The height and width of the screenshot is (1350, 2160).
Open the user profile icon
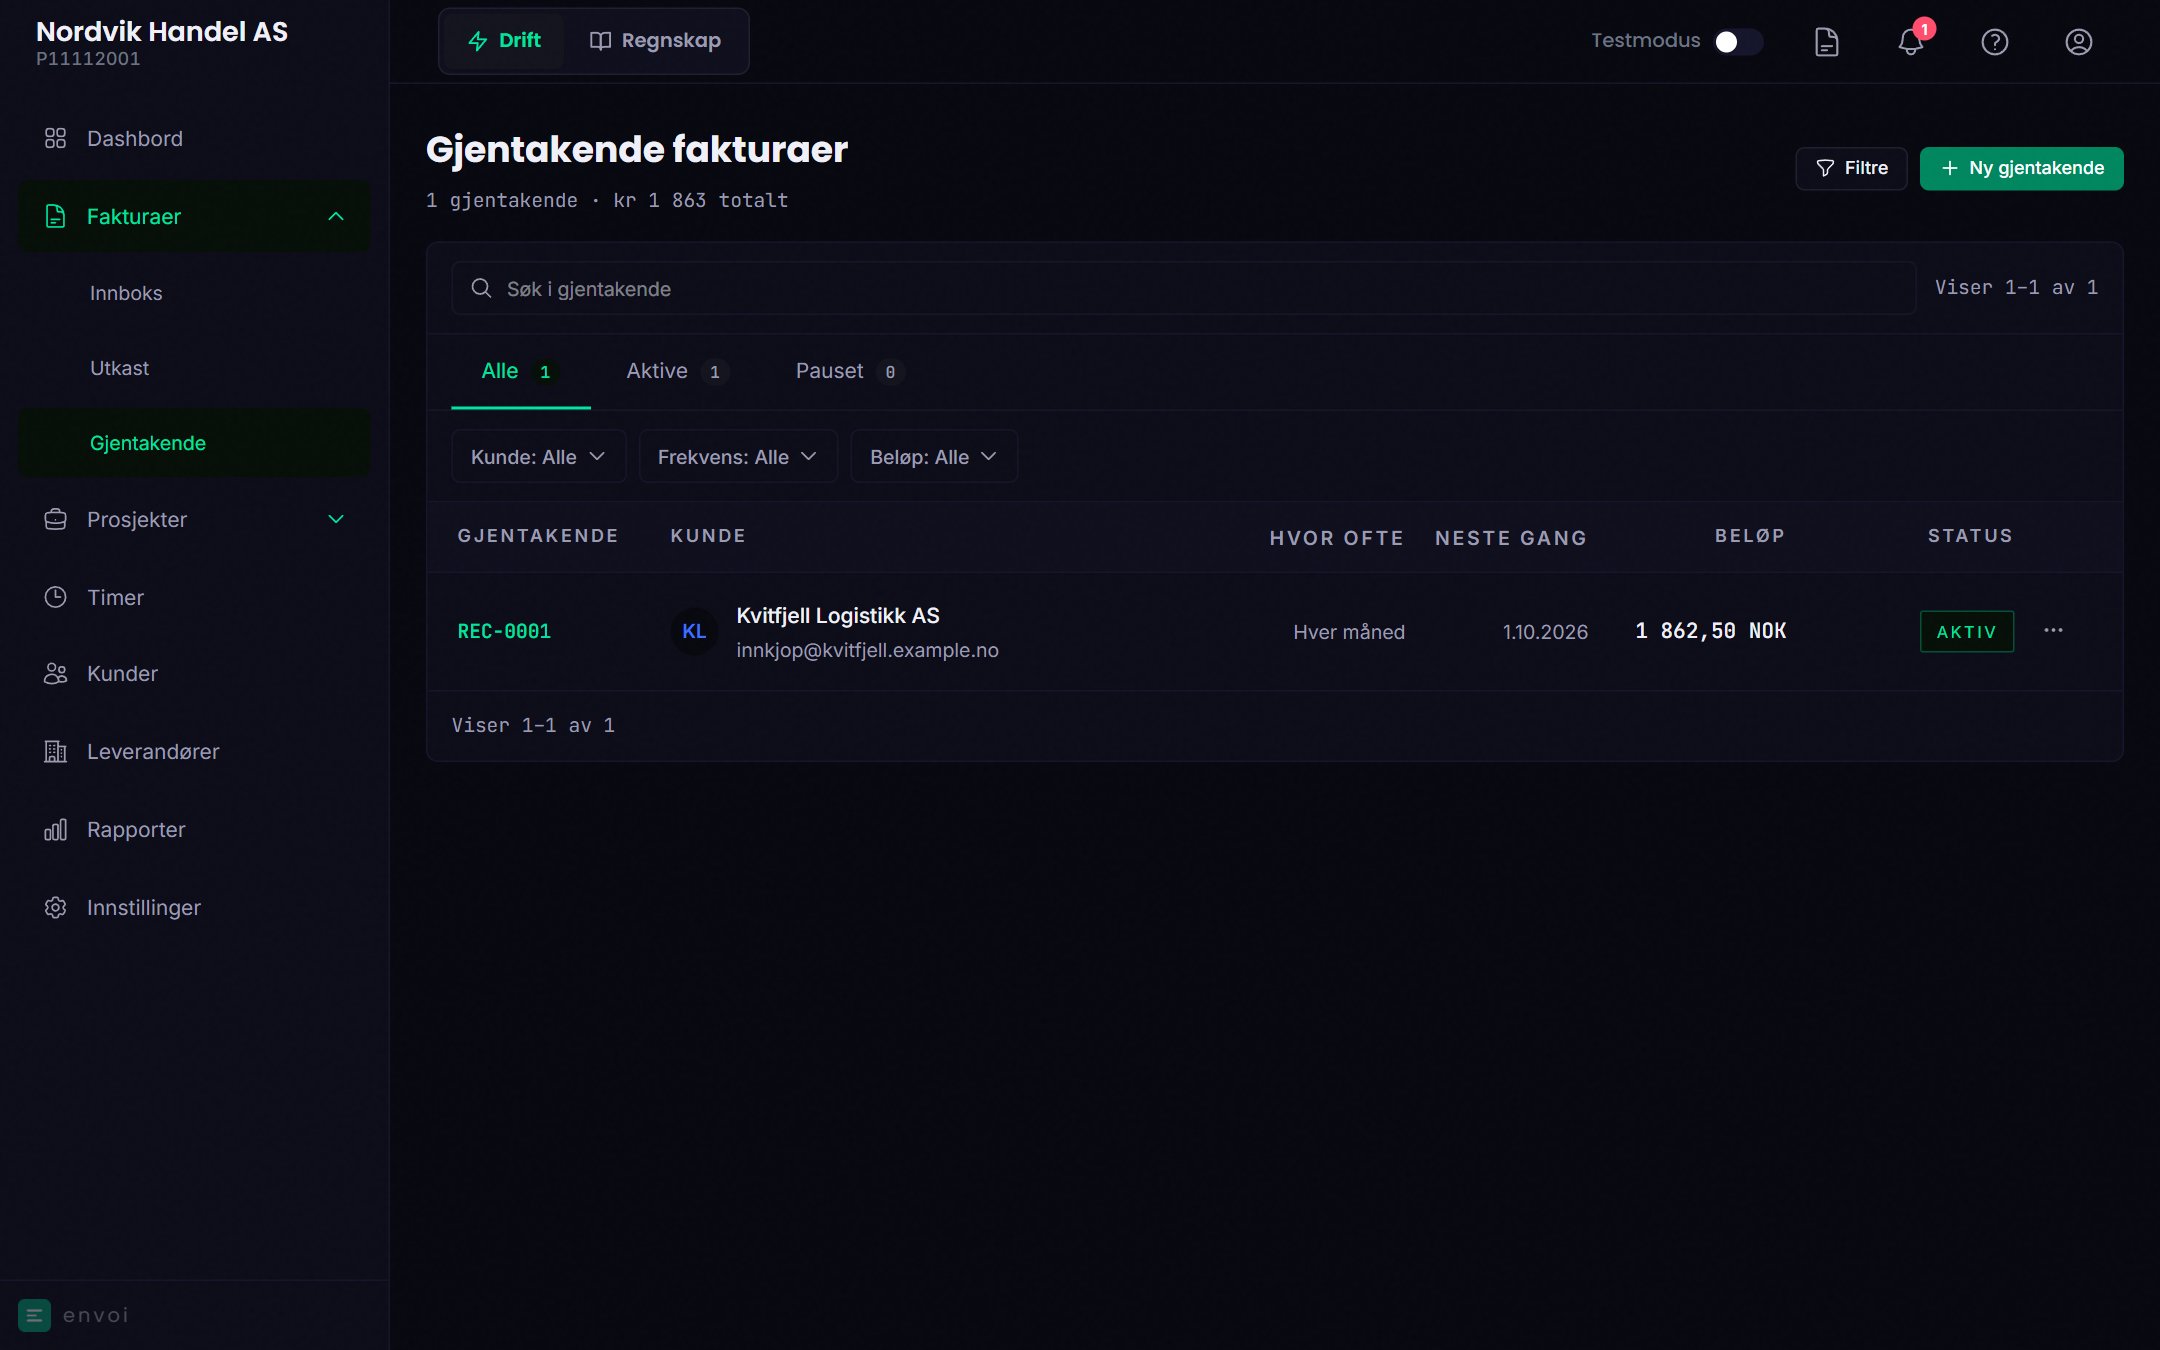point(2078,41)
